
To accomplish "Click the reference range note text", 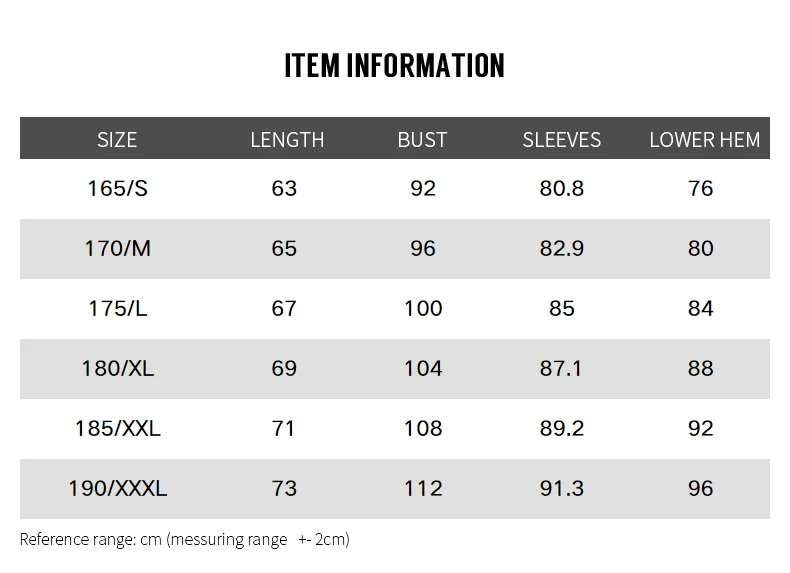I will pos(184,539).
